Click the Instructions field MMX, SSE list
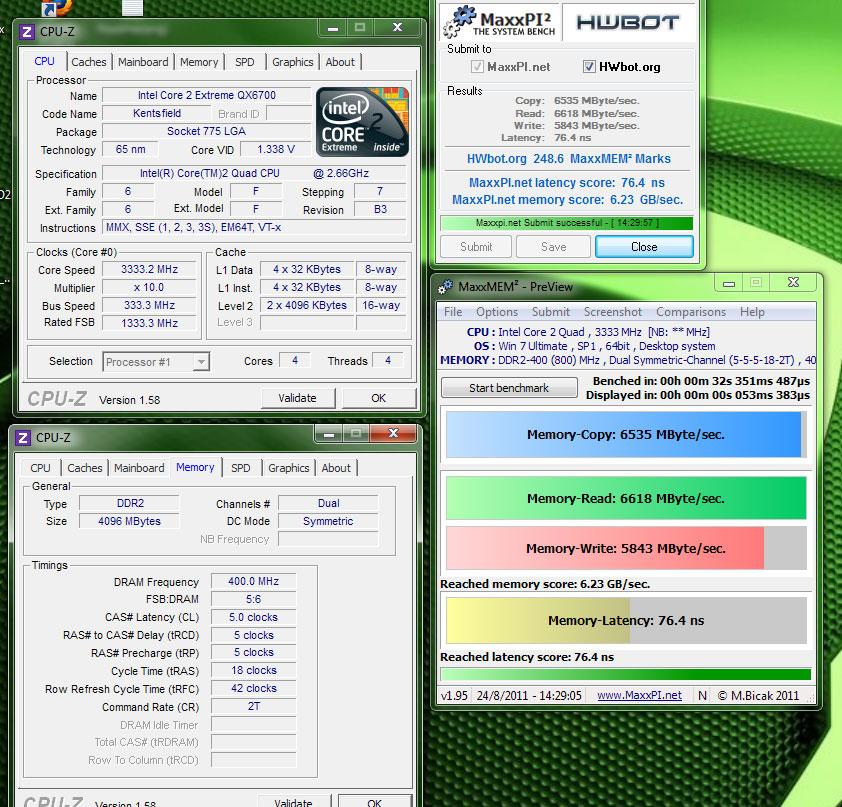 click(x=253, y=228)
